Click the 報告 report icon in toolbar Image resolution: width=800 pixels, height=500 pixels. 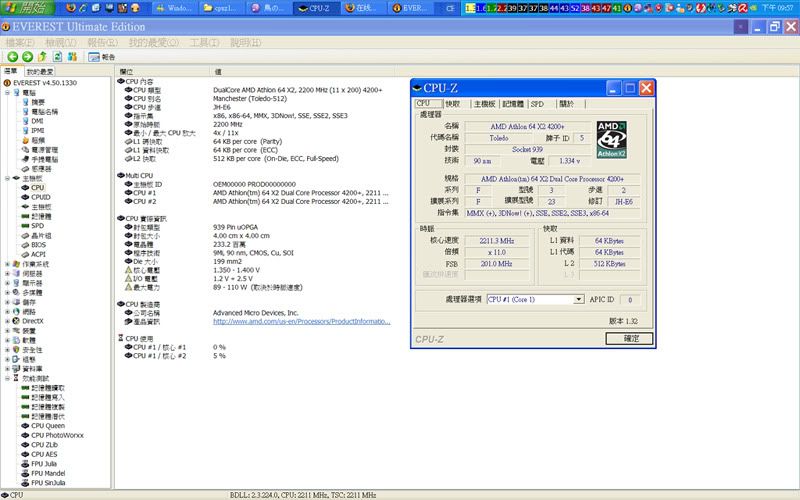102,58
